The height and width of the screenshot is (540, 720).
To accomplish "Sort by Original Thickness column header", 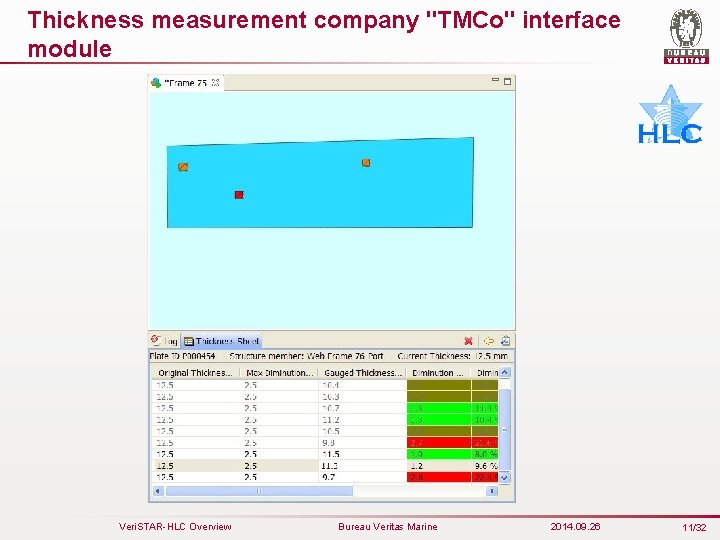I will (x=196, y=372).
